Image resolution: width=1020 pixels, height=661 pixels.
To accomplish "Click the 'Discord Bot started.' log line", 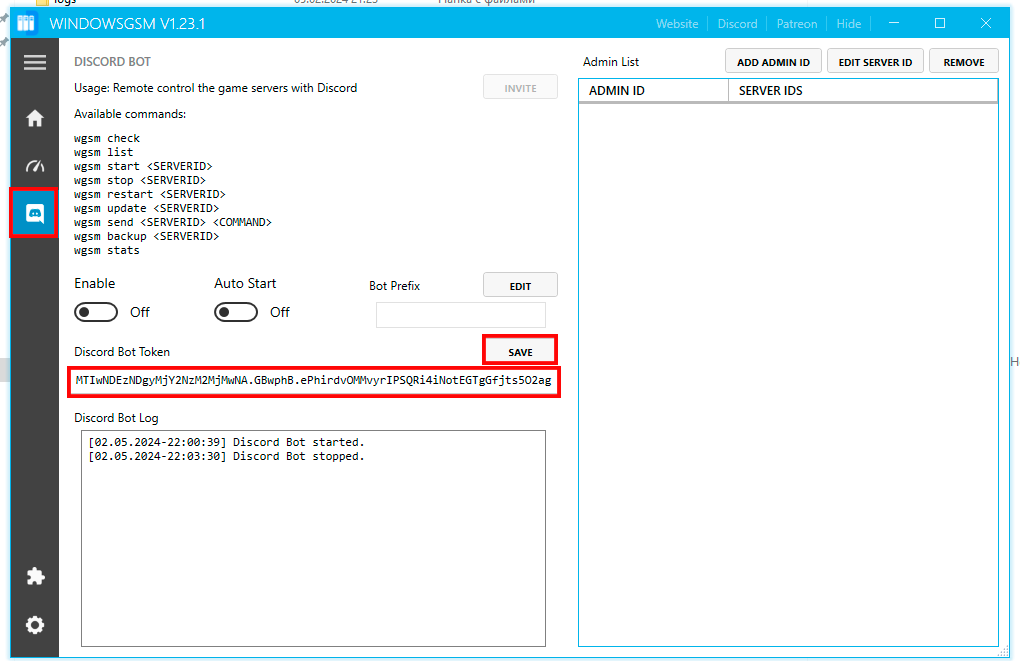I will (x=226, y=442).
